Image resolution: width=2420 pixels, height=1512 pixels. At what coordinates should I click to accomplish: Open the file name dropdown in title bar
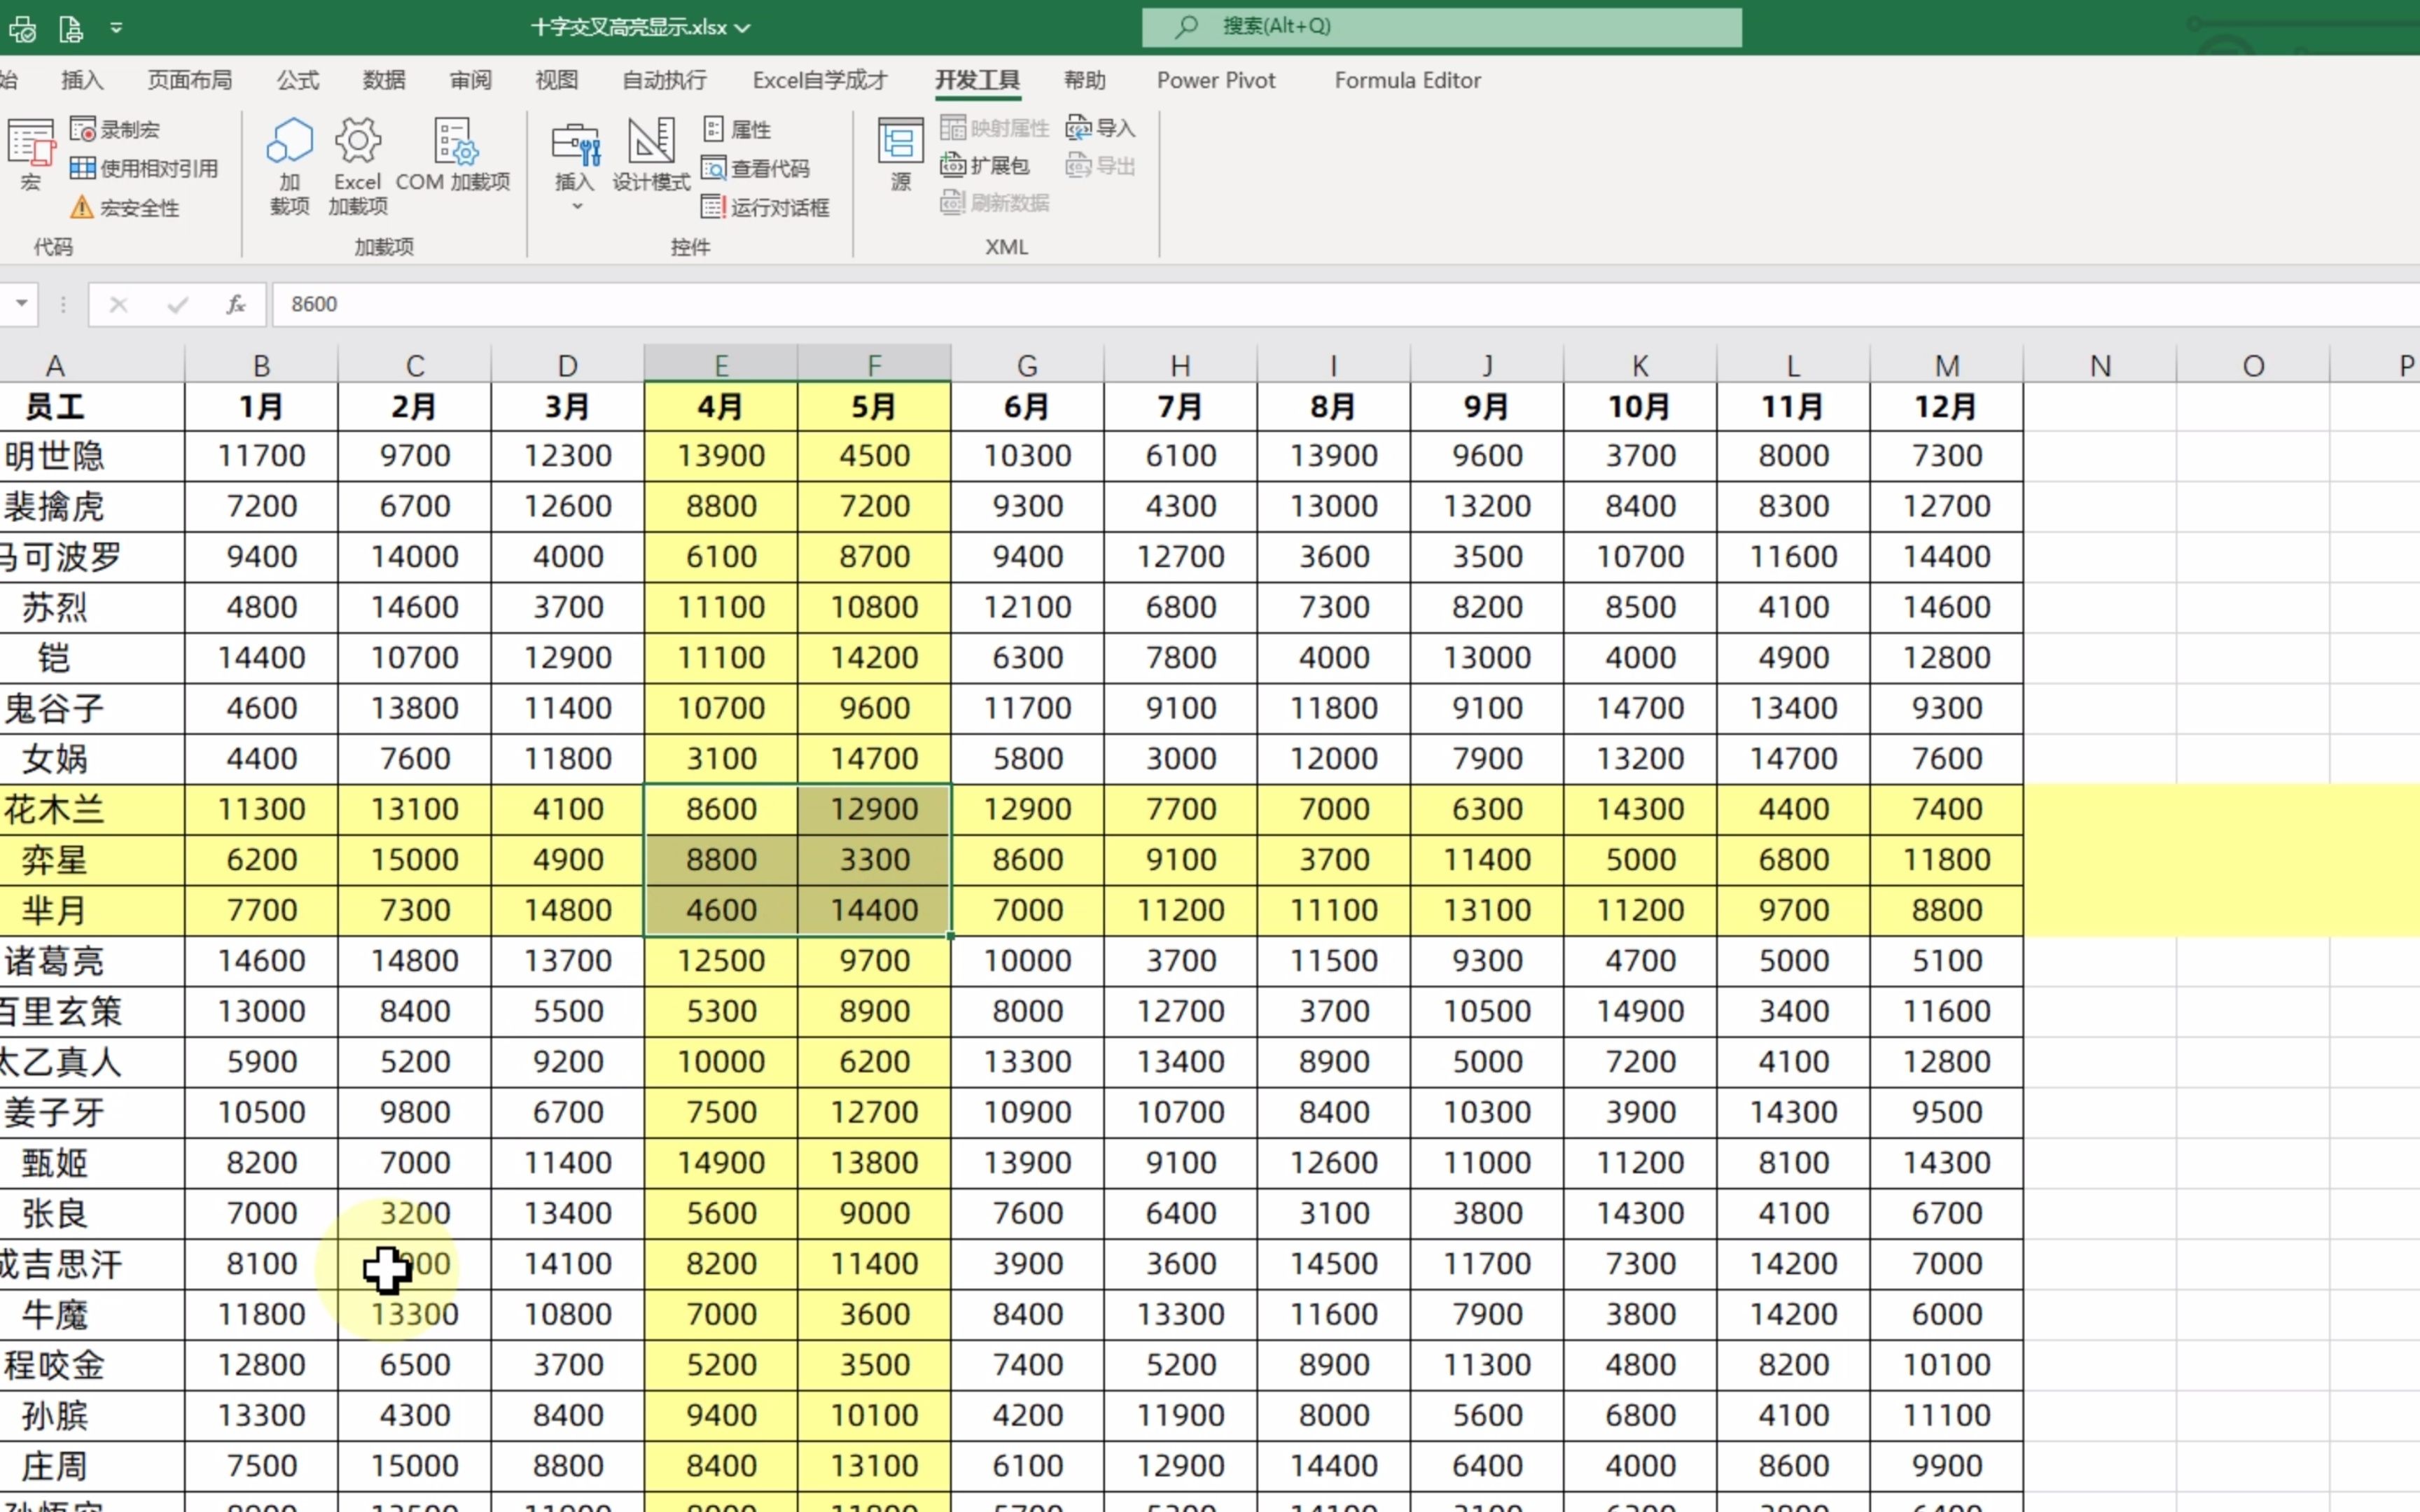coord(742,28)
